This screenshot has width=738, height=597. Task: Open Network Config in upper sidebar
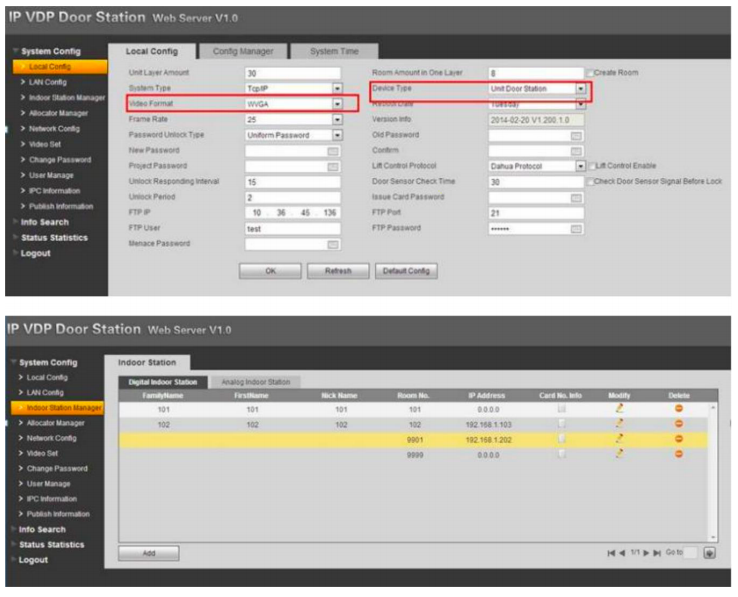54,129
